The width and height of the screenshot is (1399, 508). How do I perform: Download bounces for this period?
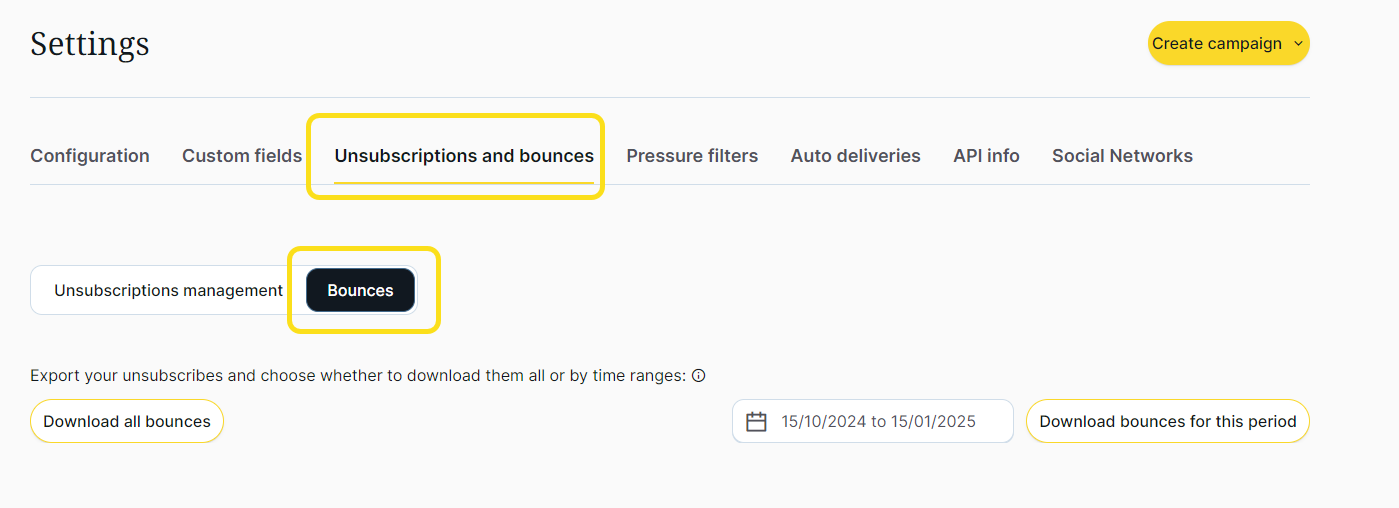1167,422
